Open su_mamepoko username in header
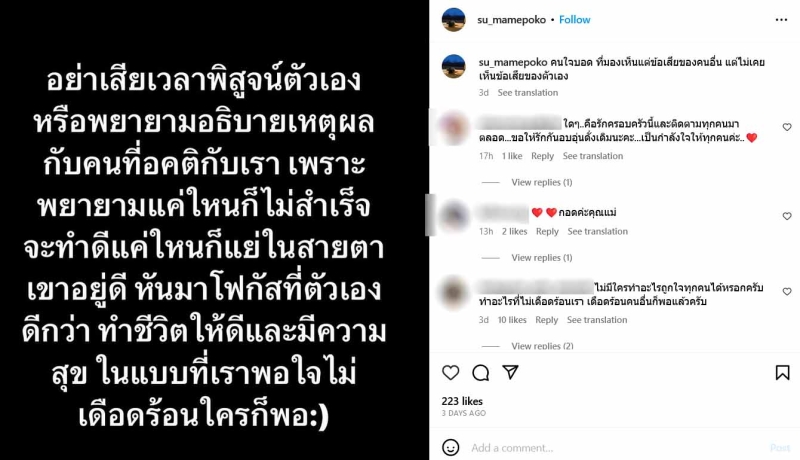 (x=511, y=20)
